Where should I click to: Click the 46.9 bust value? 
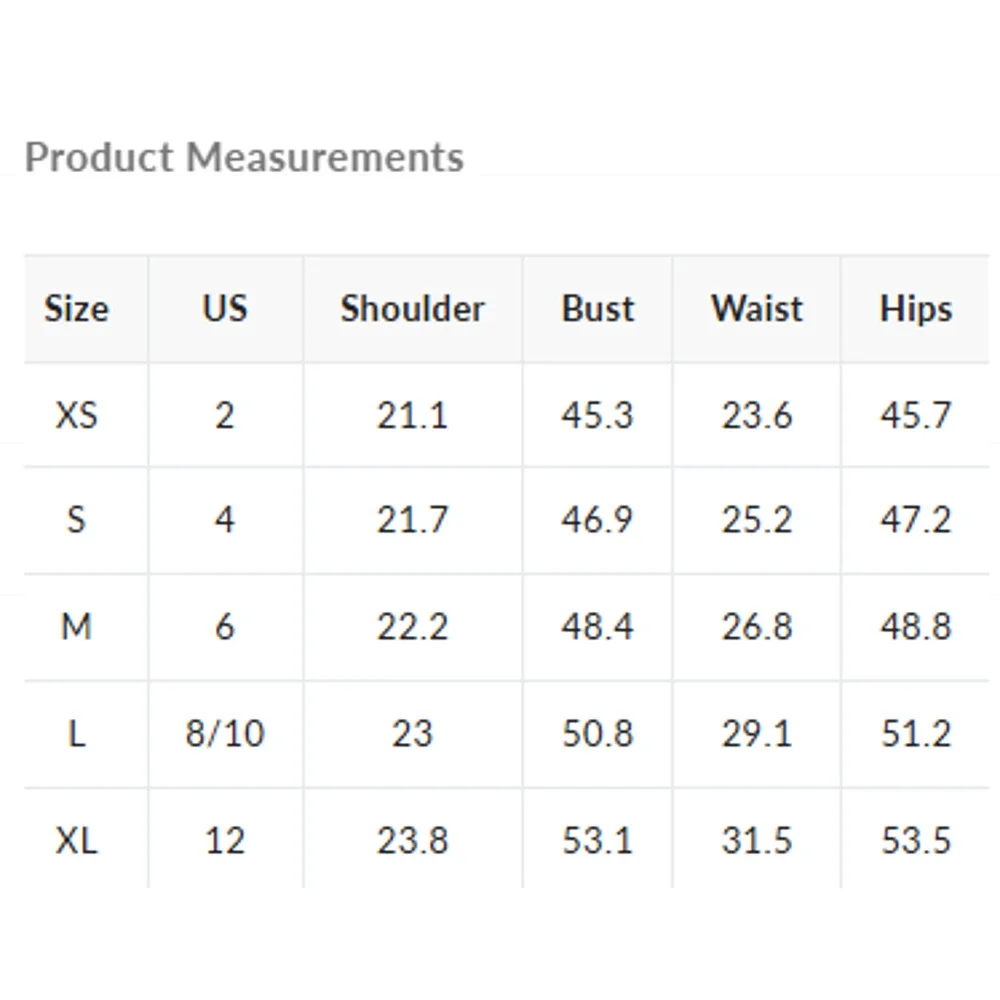598,520
